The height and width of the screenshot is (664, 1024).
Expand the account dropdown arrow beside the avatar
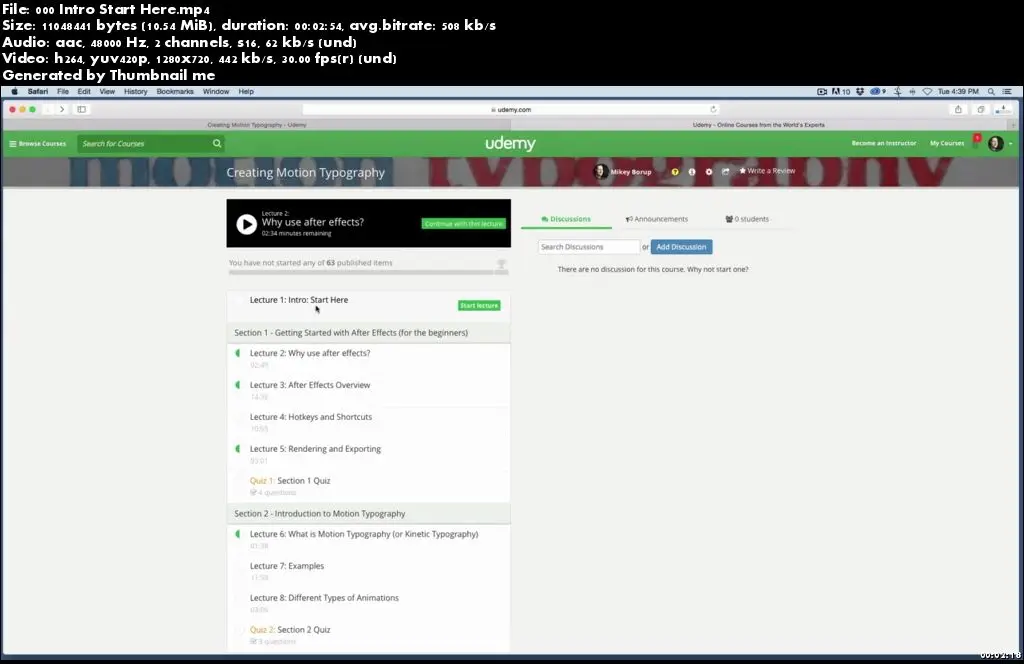point(1010,144)
